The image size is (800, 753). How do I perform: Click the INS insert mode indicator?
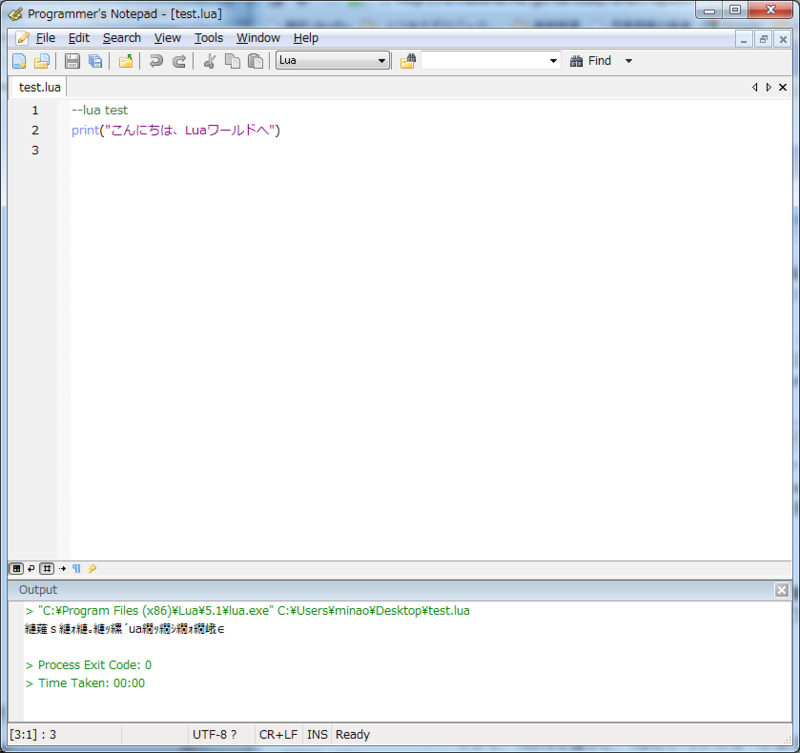tap(317, 735)
